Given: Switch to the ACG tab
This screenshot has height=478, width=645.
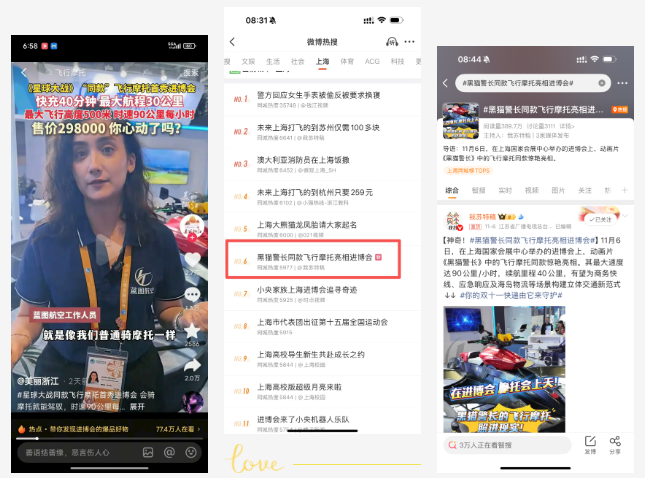Looking at the screenshot, I should tap(372, 61).
